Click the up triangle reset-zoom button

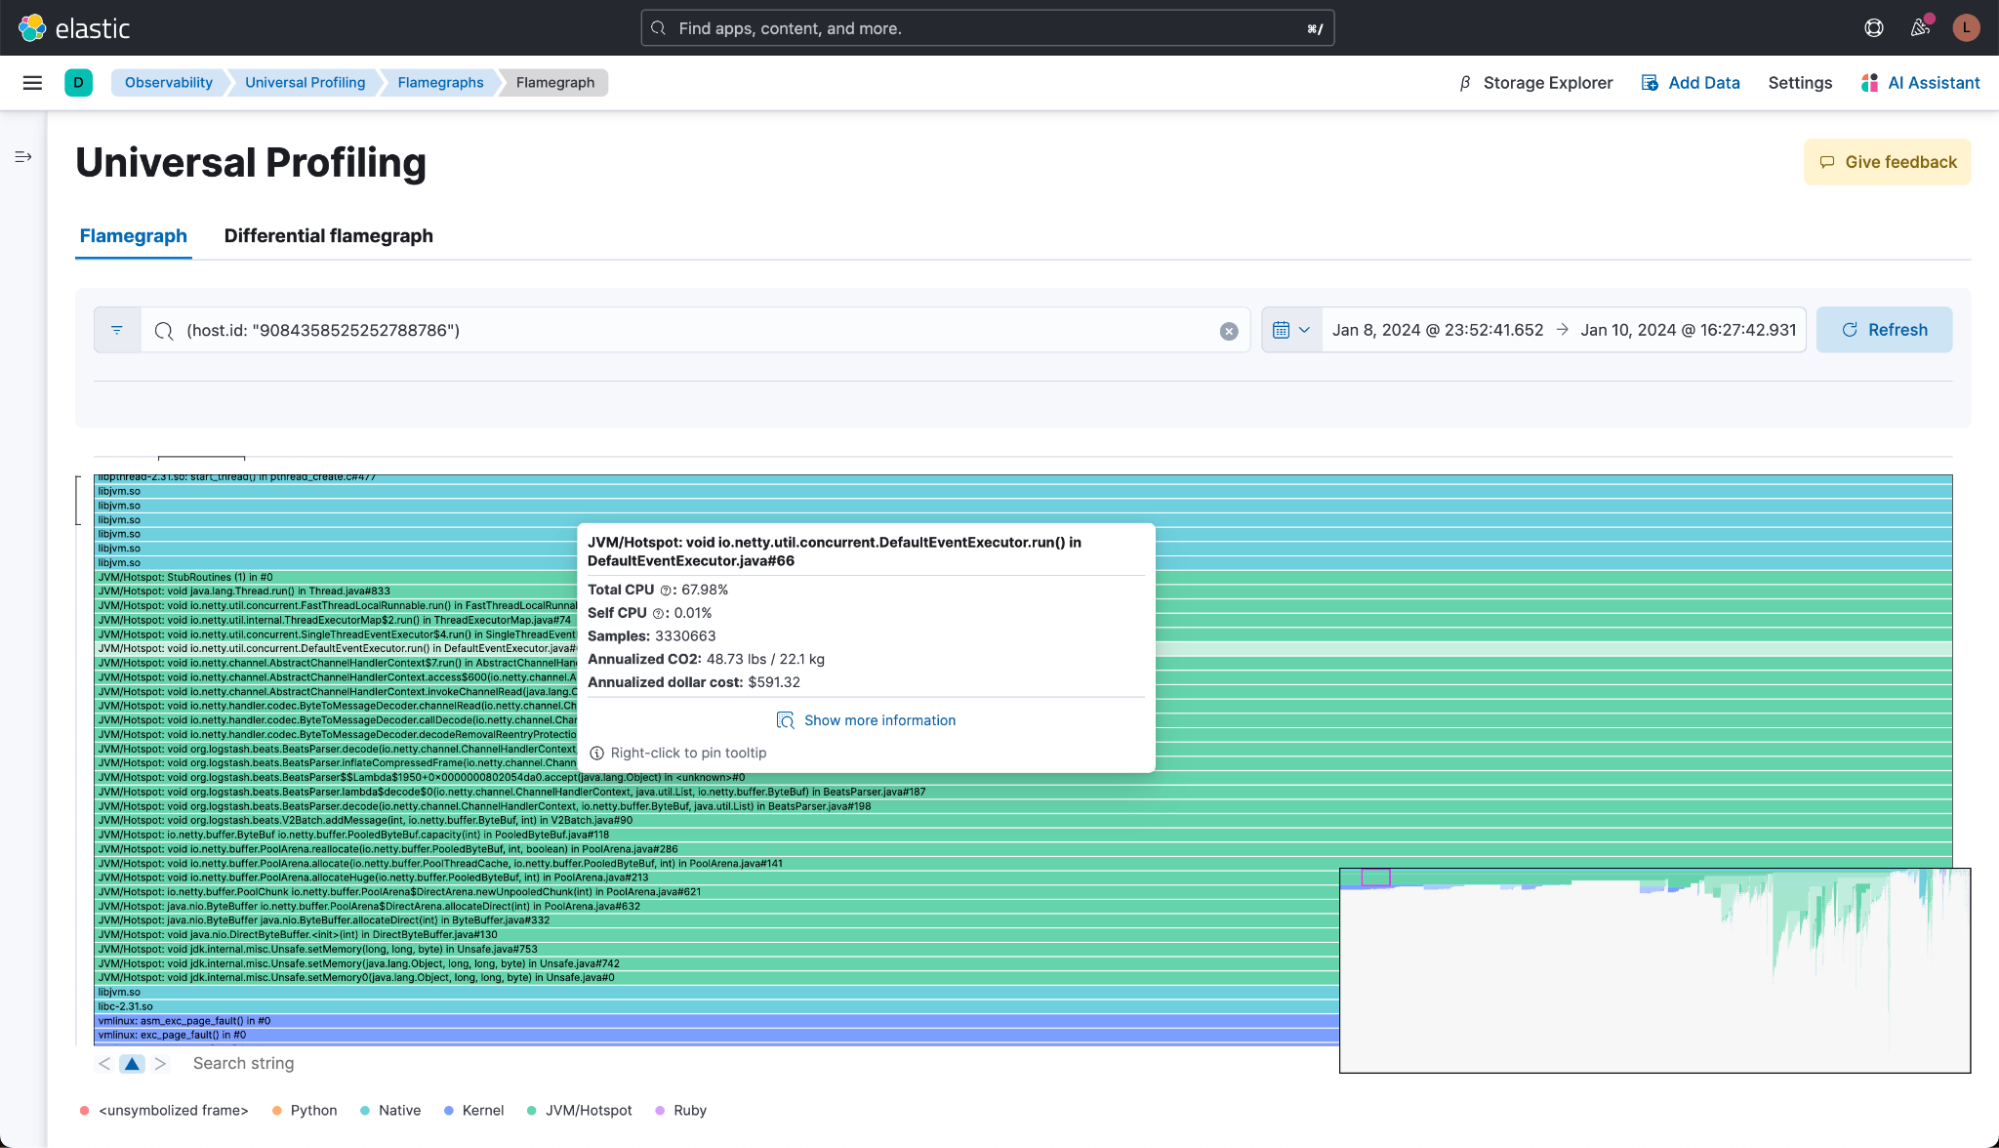click(x=132, y=1064)
